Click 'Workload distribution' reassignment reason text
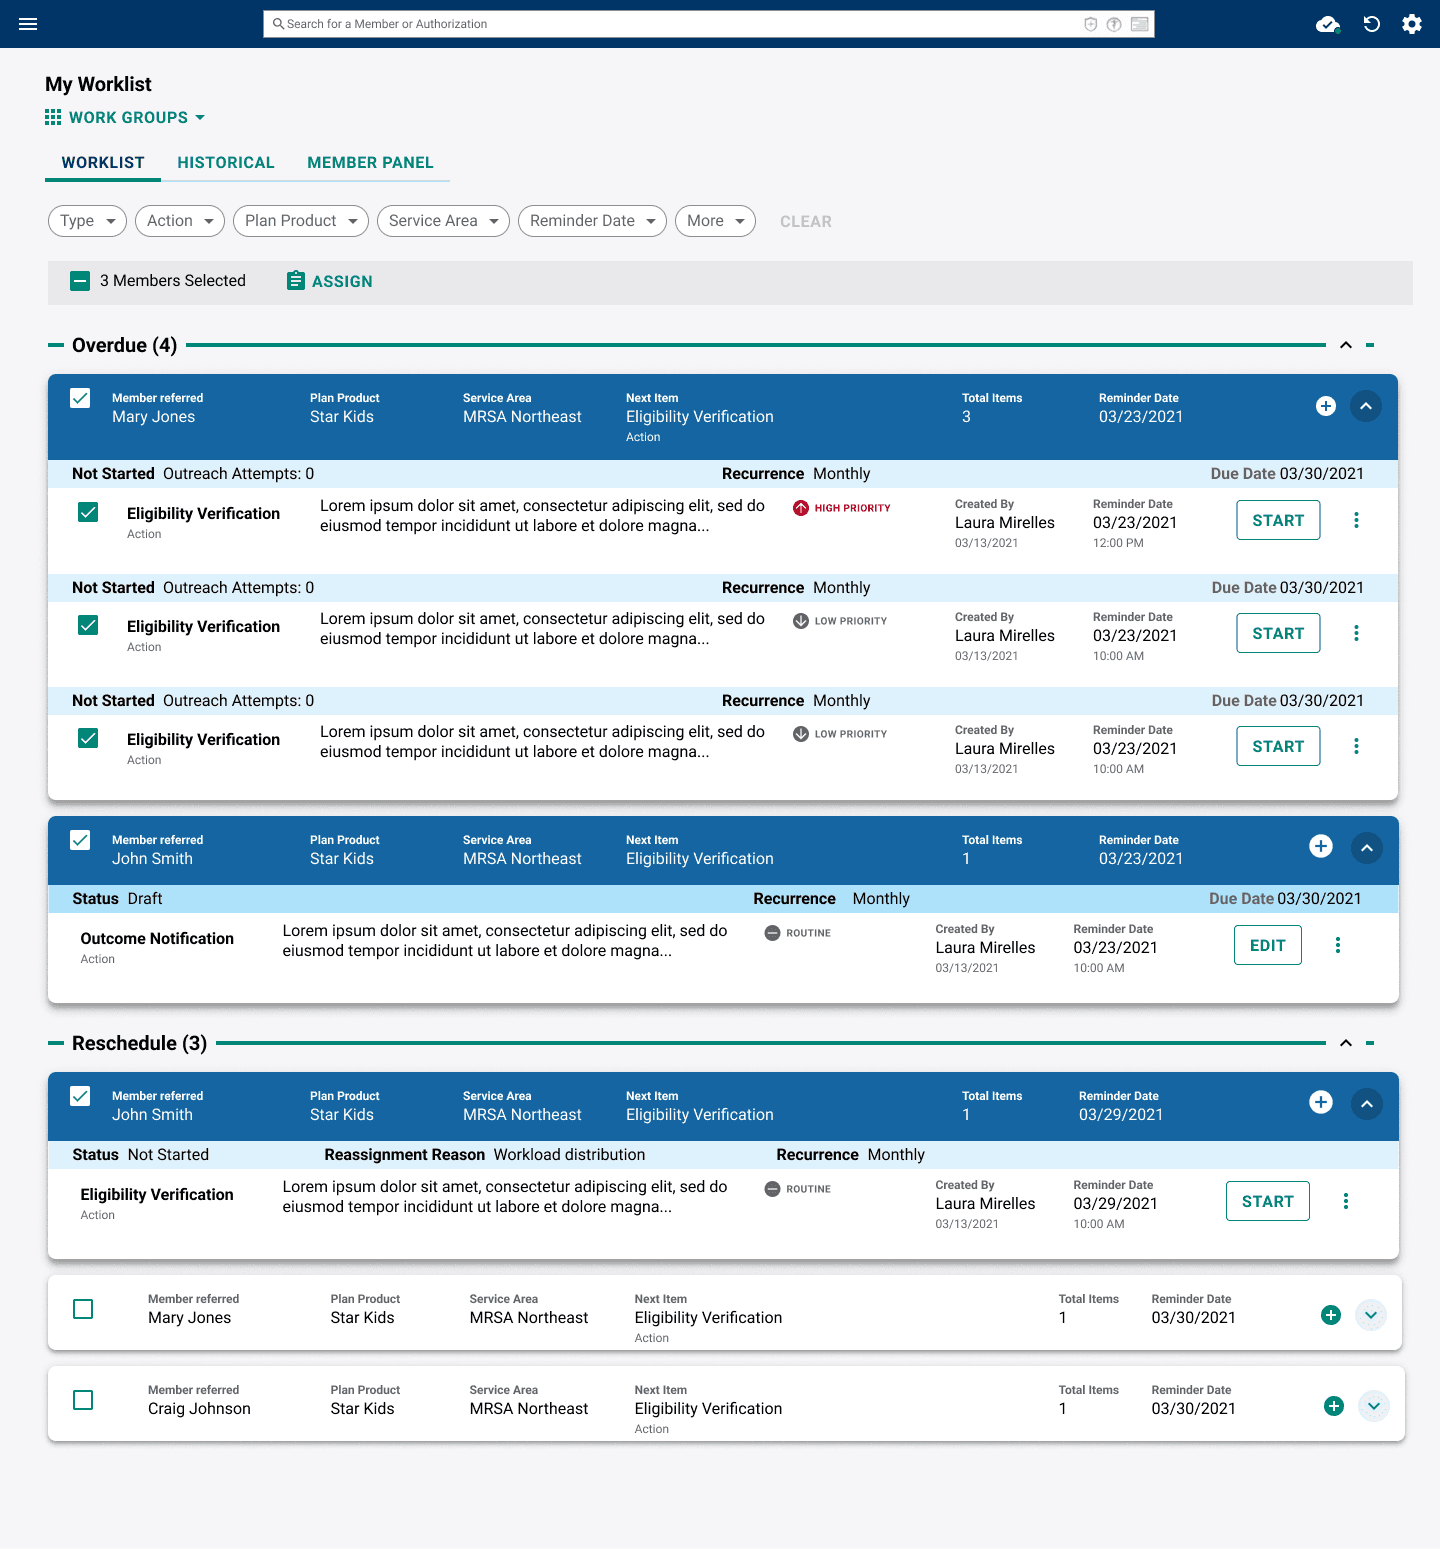 coord(569,1155)
